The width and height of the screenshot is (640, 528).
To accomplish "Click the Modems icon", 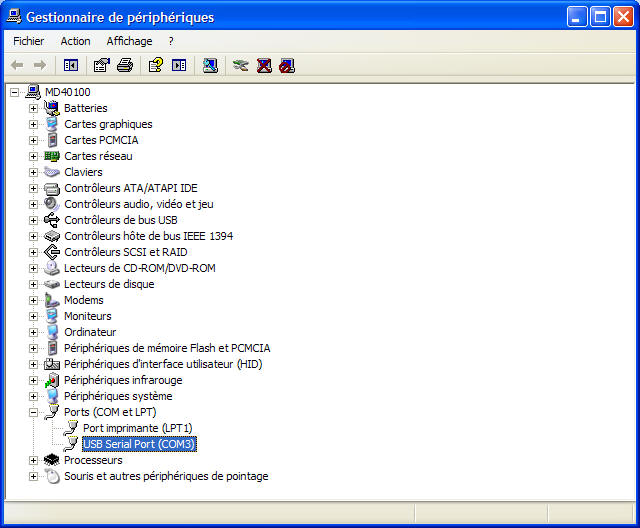I will coord(52,300).
